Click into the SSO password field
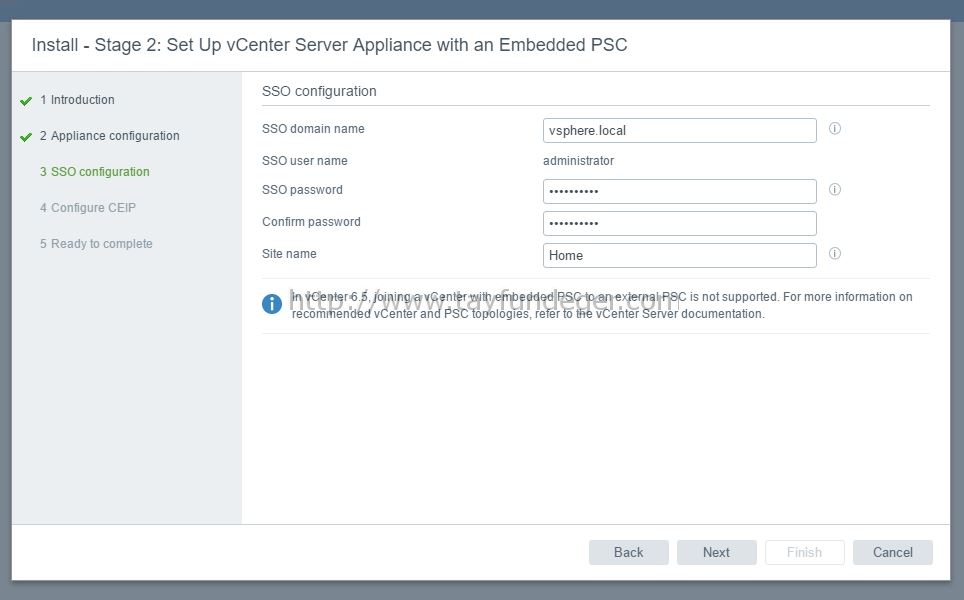The image size is (964, 600). pyautogui.click(x=679, y=191)
